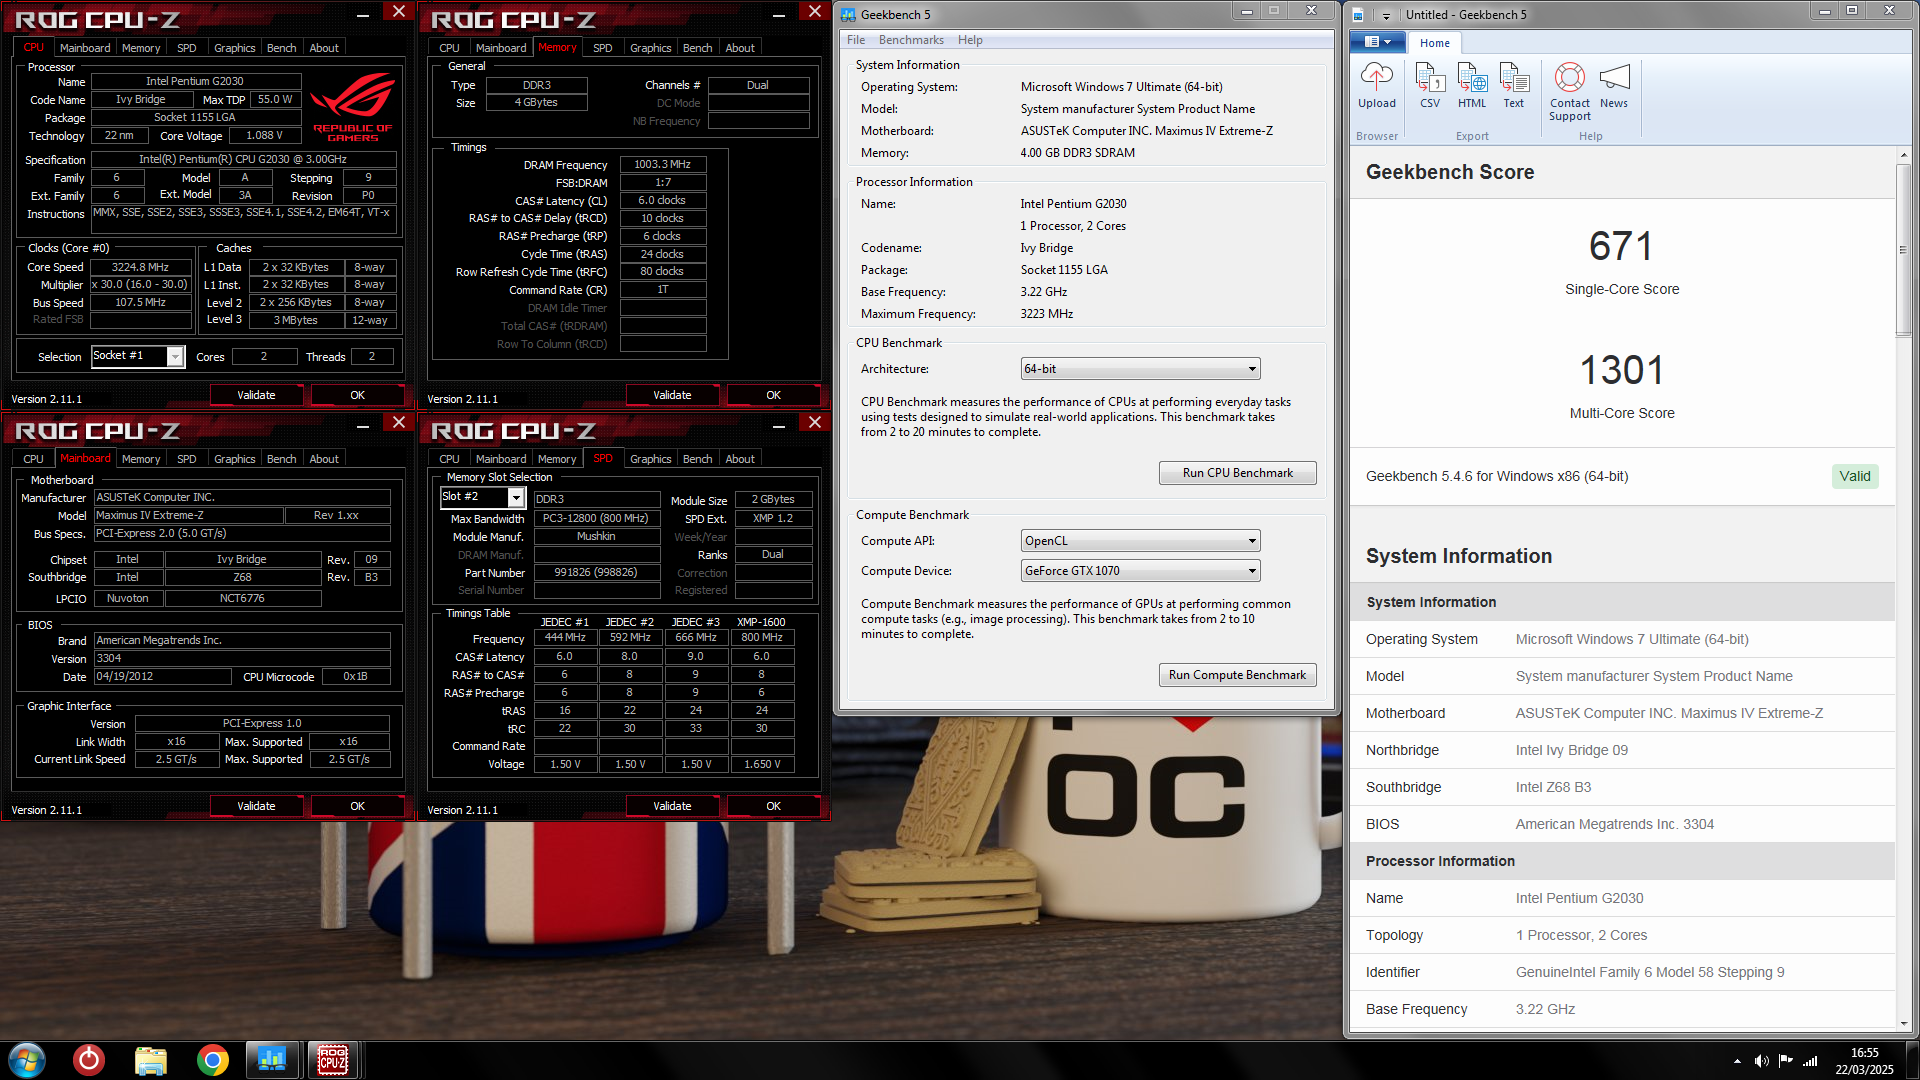Click the Upload icon in Geekbench results
Viewport: 1920px width, 1080px height.
click(x=1376, y=86)
